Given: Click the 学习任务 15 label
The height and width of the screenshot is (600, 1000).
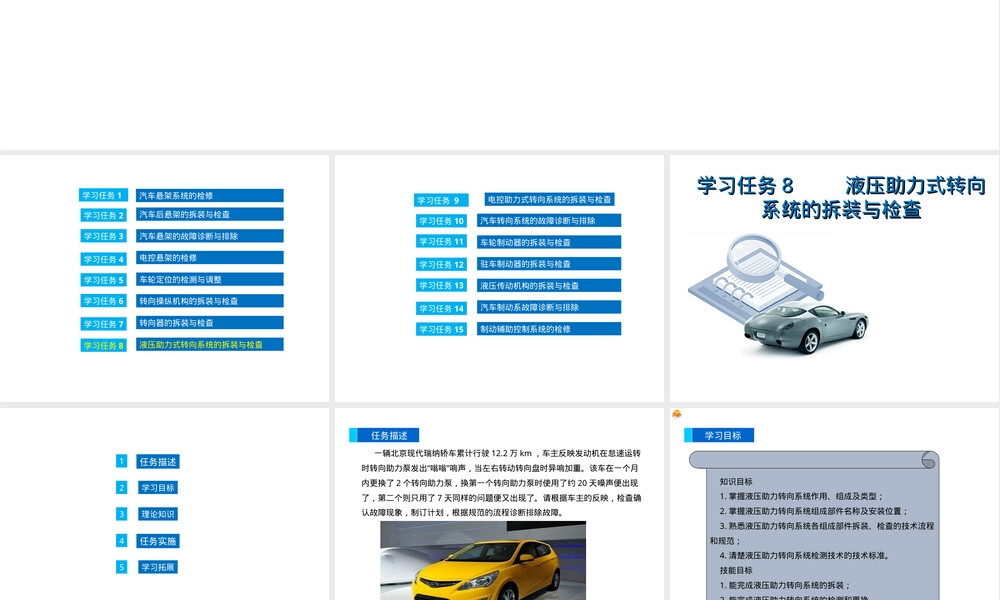Looking at the screenshot, I should 441,329.
